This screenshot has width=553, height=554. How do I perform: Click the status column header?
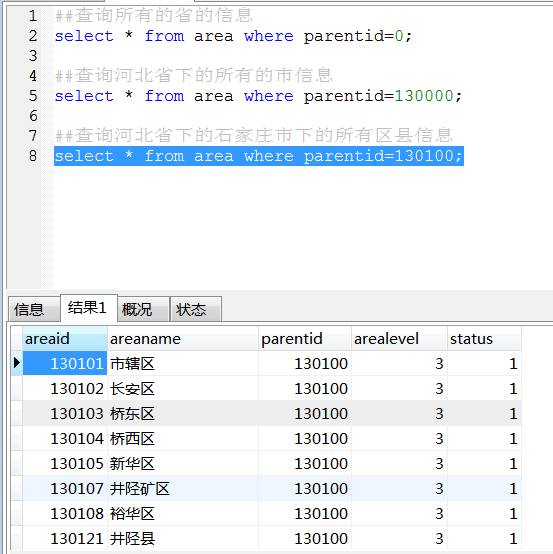[x=484, y=339]
